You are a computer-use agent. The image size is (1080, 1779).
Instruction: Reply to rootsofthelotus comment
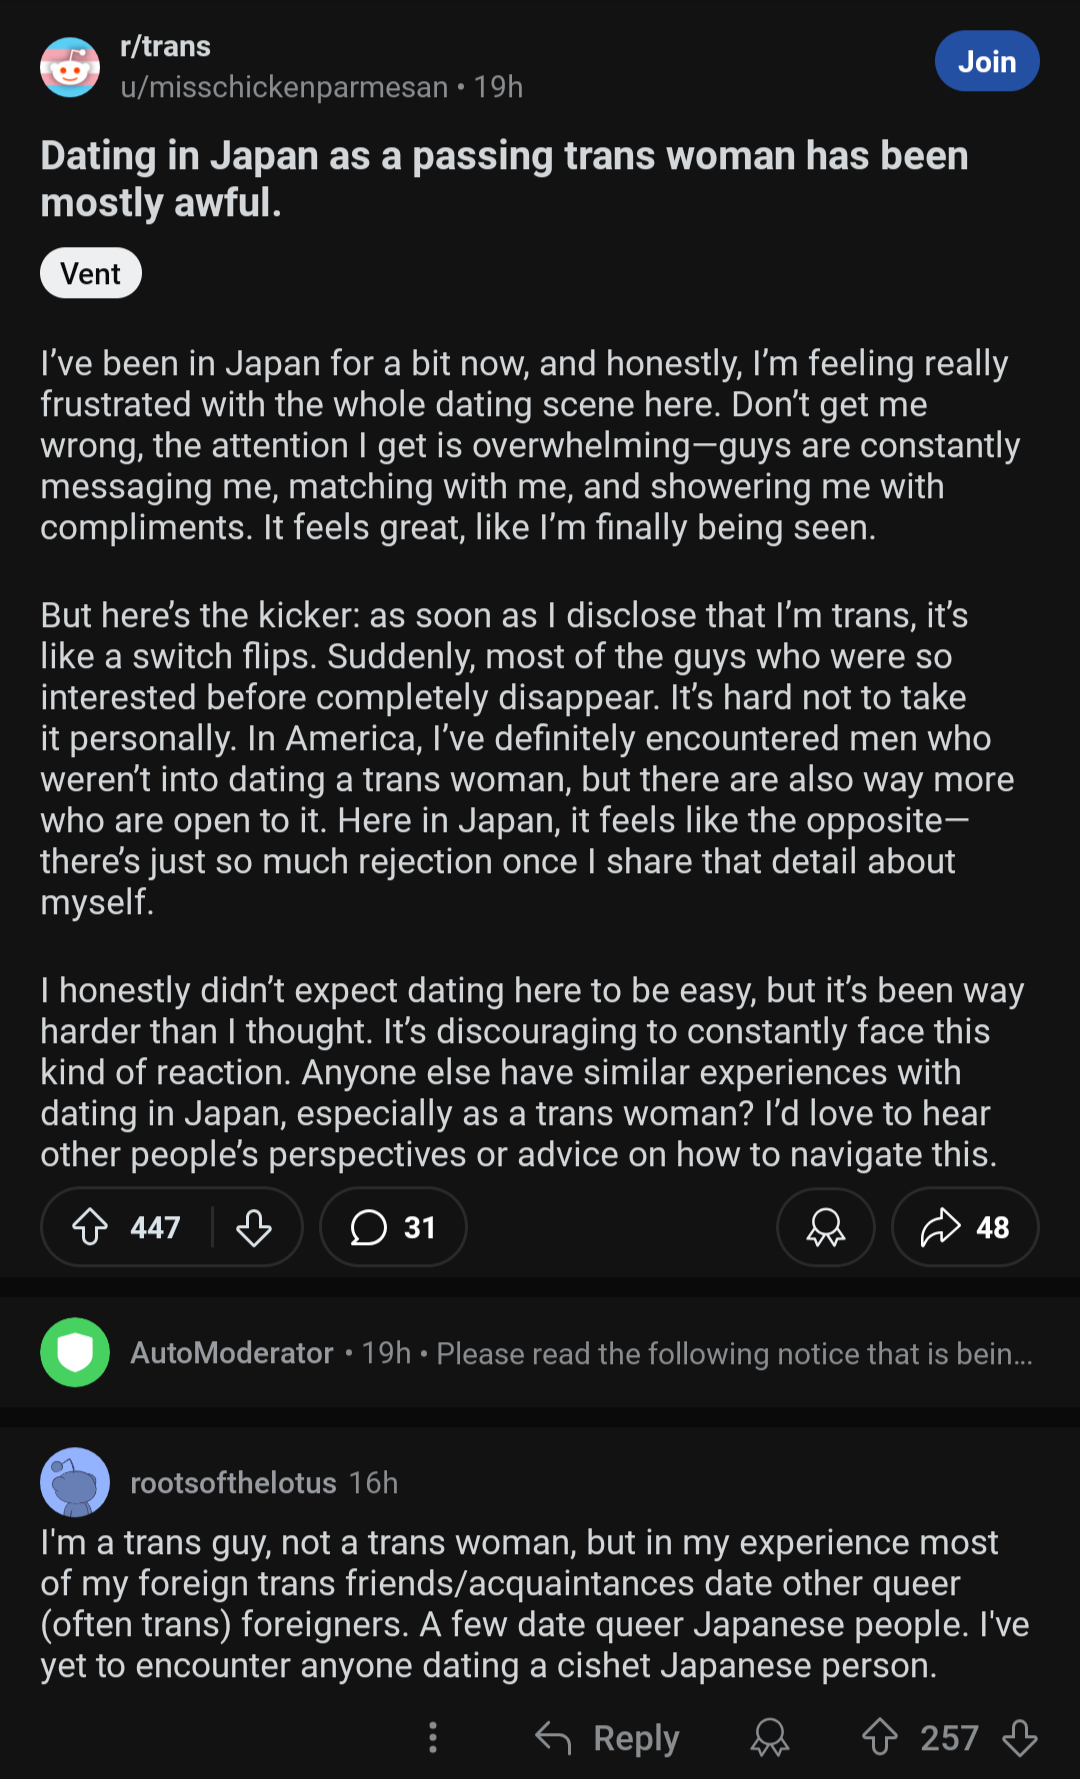tap(607, 1737)
